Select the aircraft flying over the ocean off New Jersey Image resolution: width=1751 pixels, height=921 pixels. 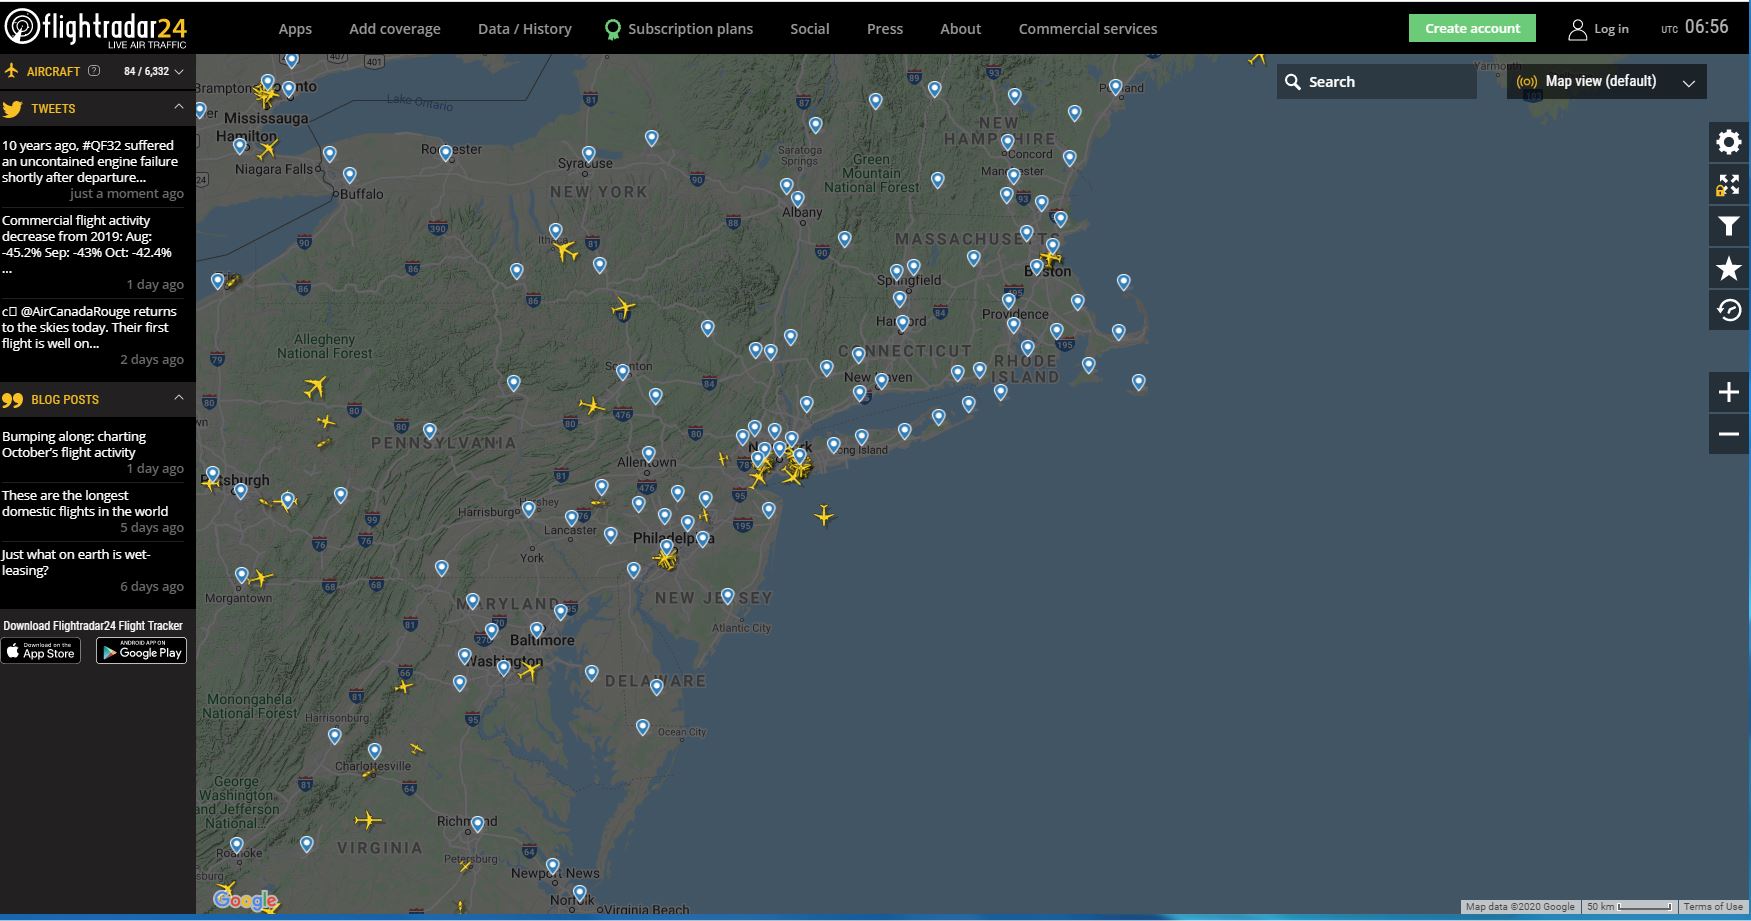823,515
